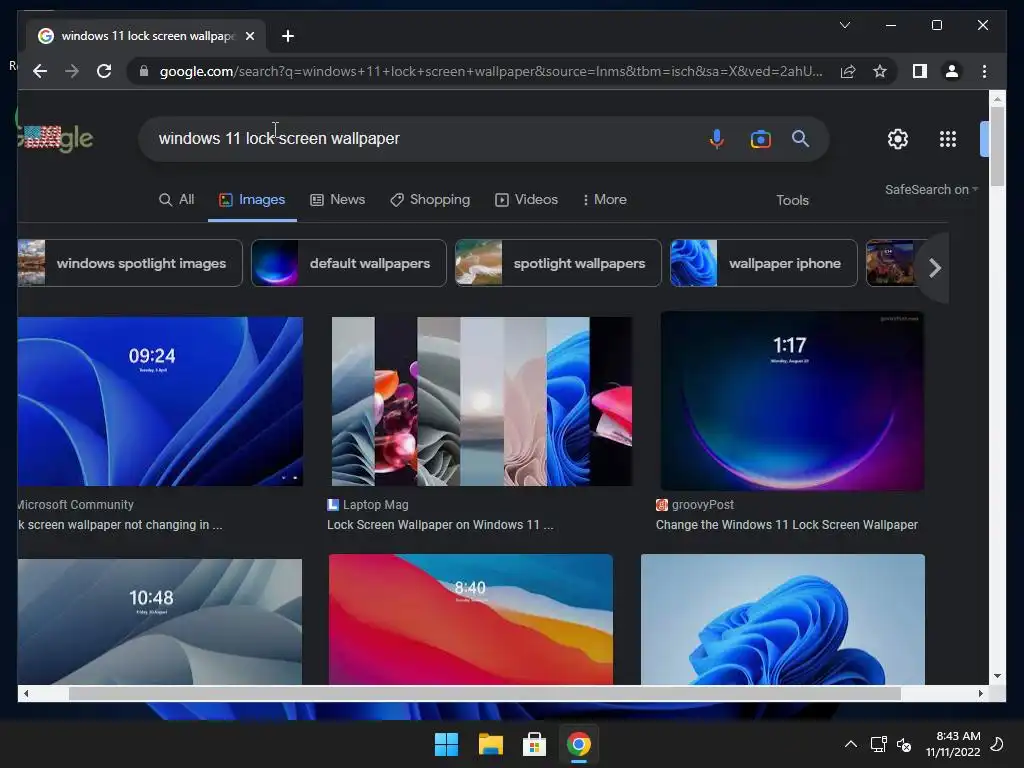
Task: Open Google quick settings gear
Action: click(x=897, y=138)
